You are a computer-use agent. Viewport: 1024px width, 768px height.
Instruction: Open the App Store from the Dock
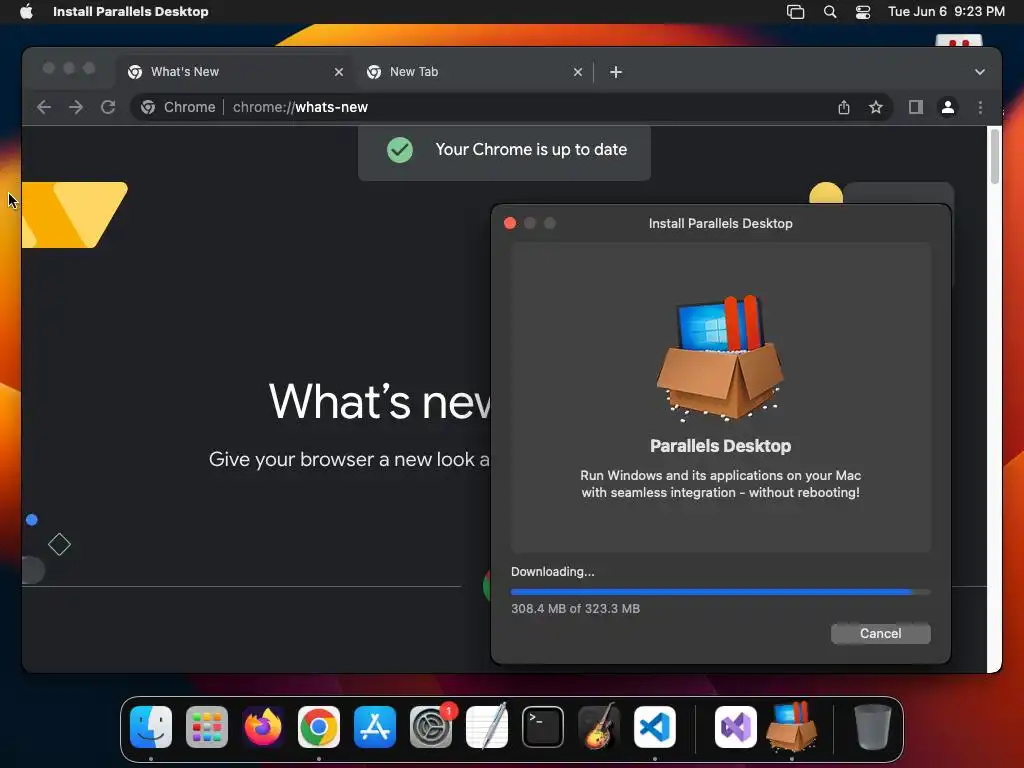[x=375, y=727]
